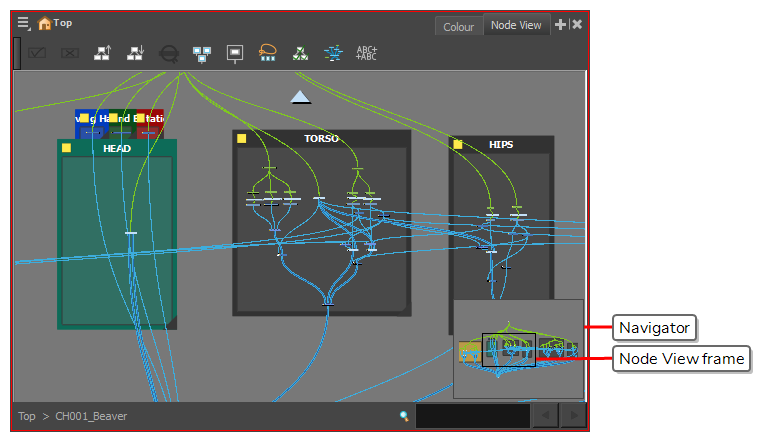The height and width of the screenshot is (442, 765).
Task: Toggle the yellow square on TORSO group
Action: point(242,139)
